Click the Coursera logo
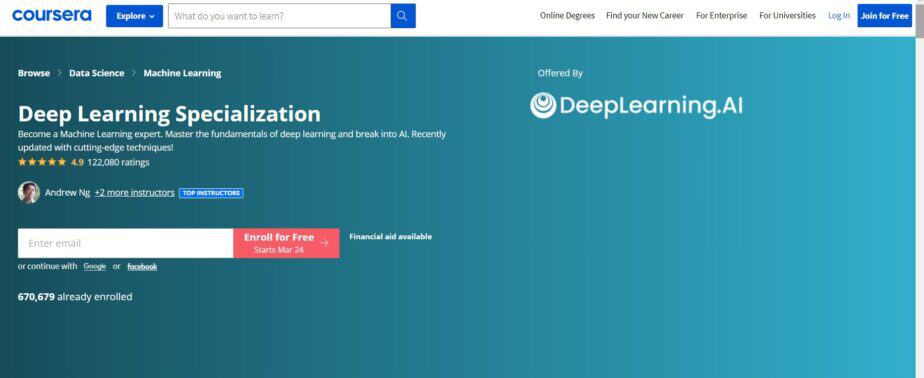 [x=51, y=15]
